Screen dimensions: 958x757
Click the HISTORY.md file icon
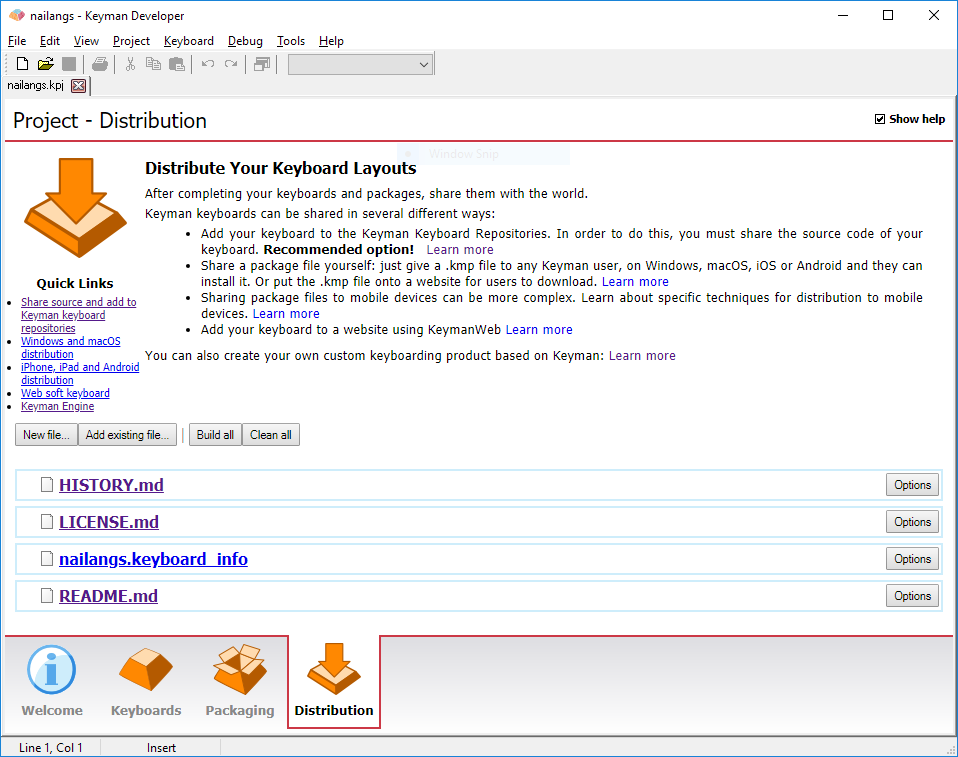[47, 485]
